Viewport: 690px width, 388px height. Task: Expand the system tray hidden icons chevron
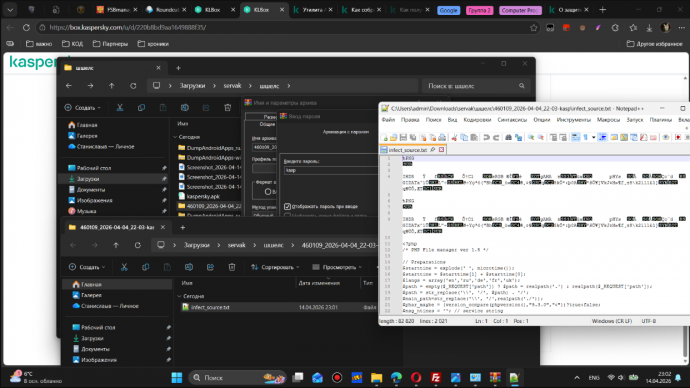[577, 377]
